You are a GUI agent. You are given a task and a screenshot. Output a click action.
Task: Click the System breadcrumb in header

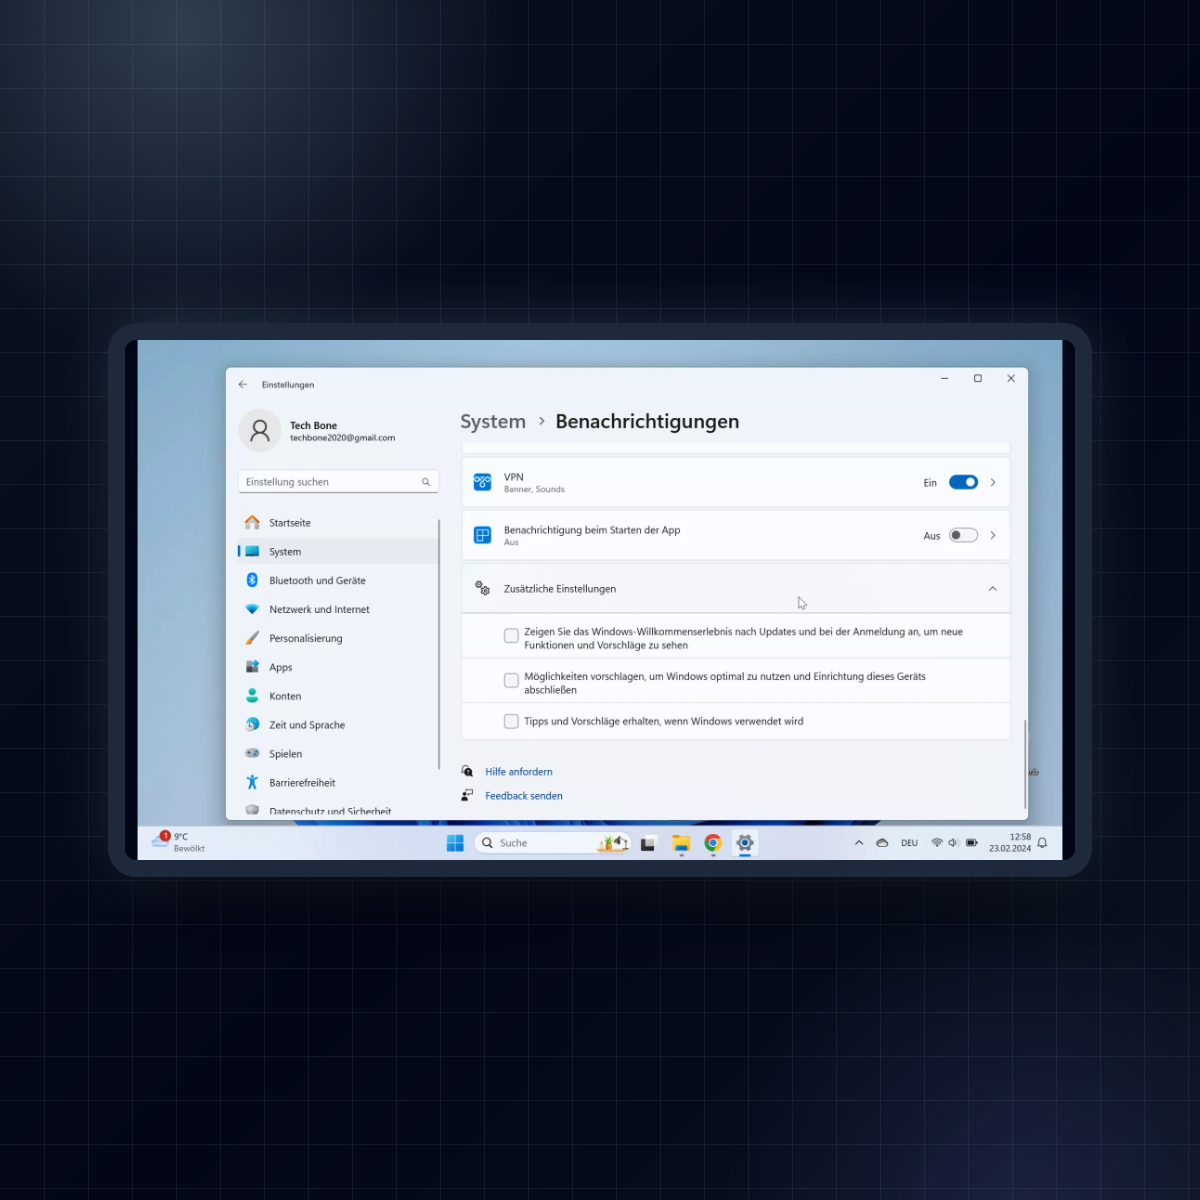pyautogui.click(x=493, y=422)
